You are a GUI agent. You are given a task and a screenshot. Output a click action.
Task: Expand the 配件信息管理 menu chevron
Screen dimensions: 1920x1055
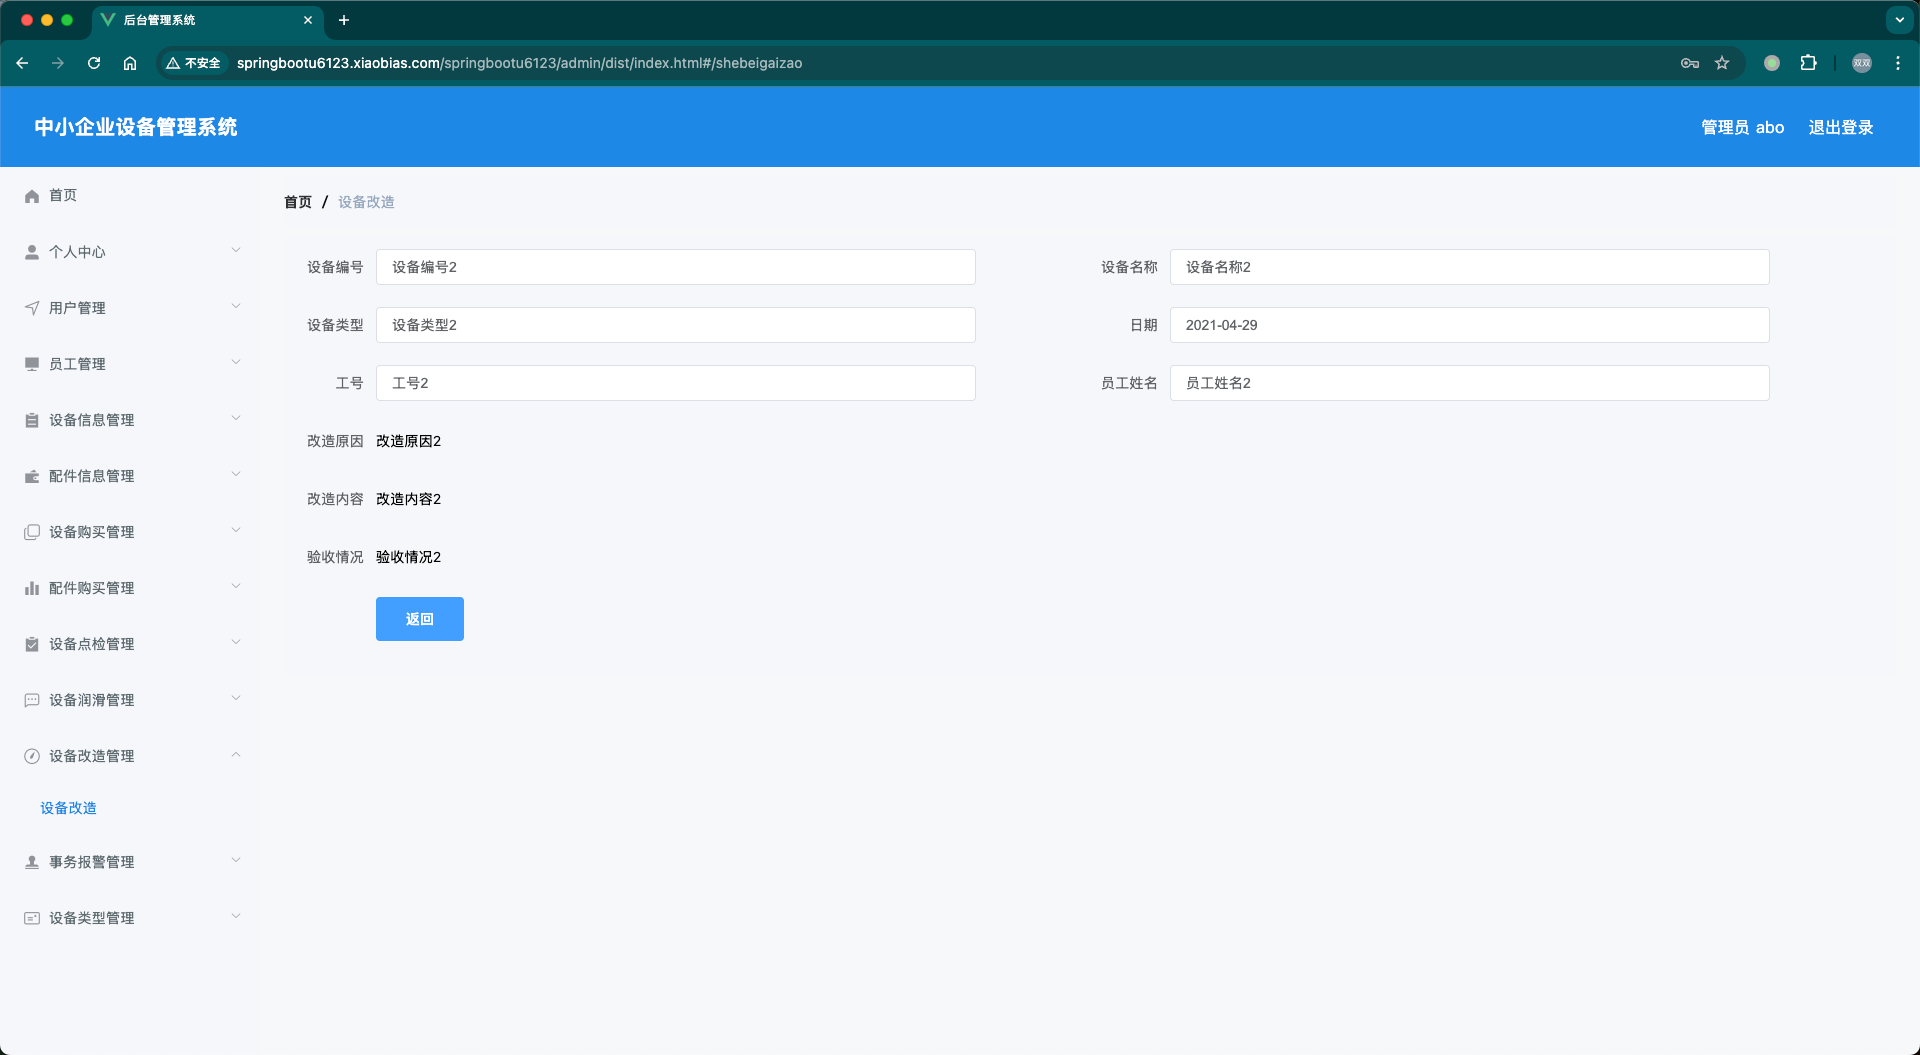(236, 475)
